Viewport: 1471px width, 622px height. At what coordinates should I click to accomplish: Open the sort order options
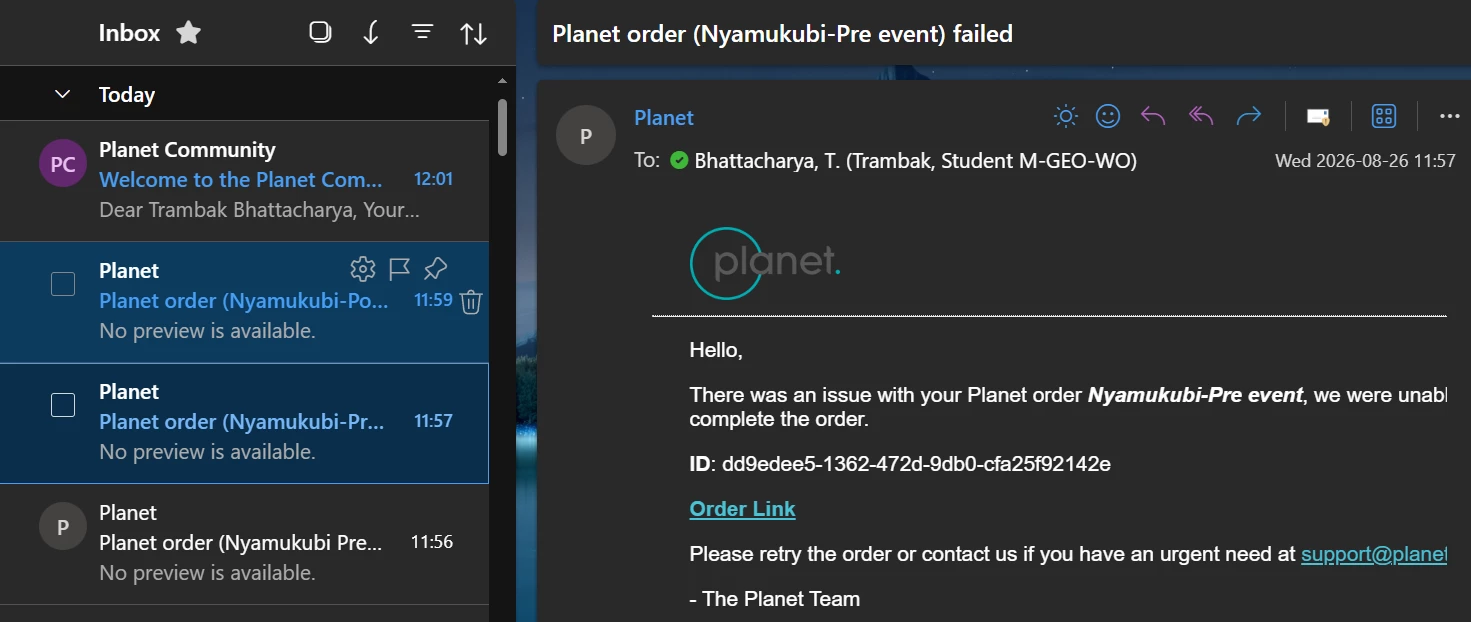click(x=473, y=33)
